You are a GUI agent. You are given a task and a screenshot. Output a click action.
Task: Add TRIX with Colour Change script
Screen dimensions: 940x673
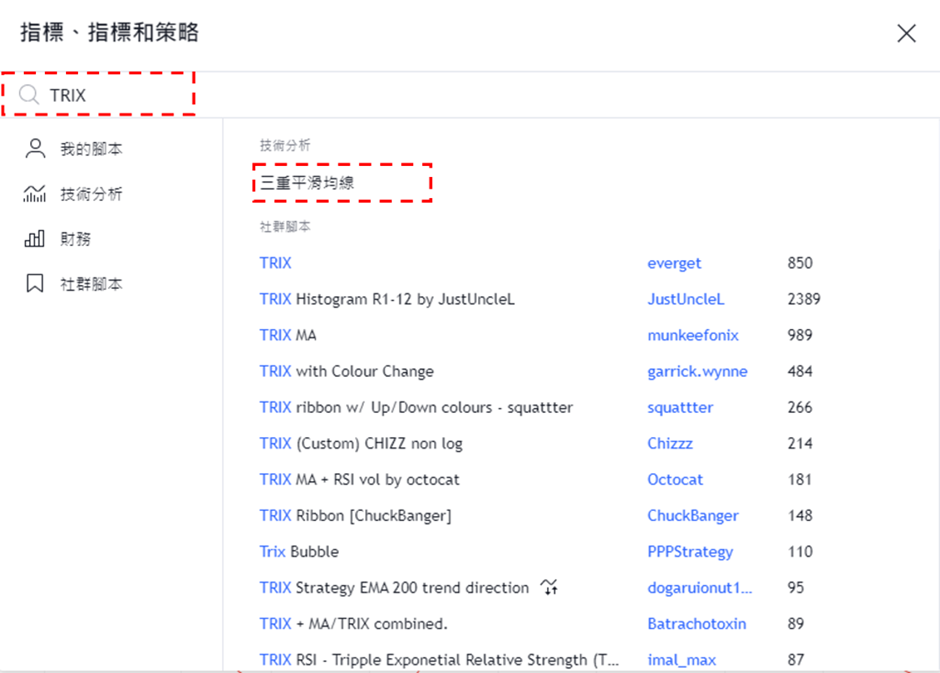pyautogui.click(x=346, y=371)
